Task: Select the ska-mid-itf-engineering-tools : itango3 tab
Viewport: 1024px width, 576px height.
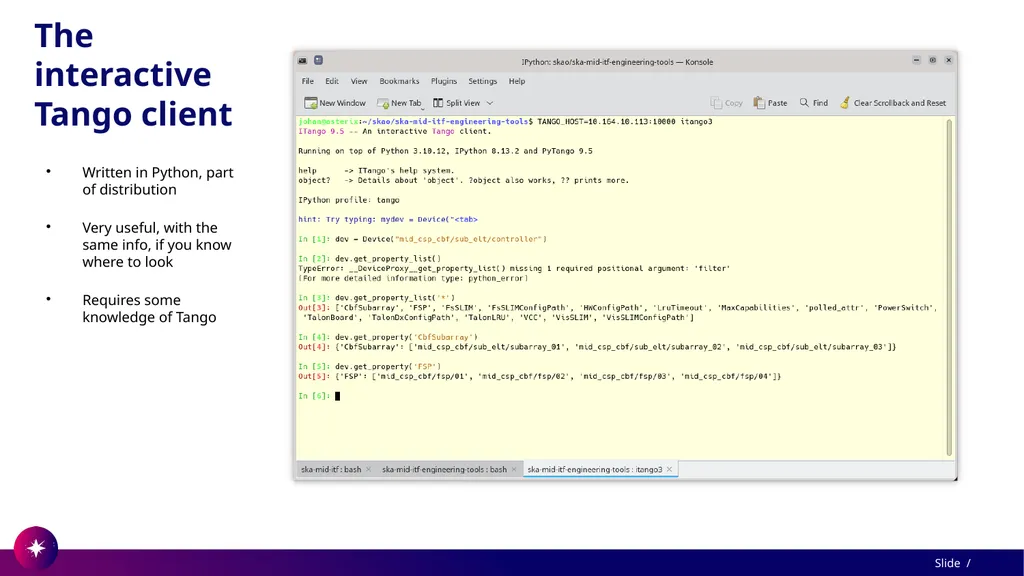Action: [x=594, y=470]
